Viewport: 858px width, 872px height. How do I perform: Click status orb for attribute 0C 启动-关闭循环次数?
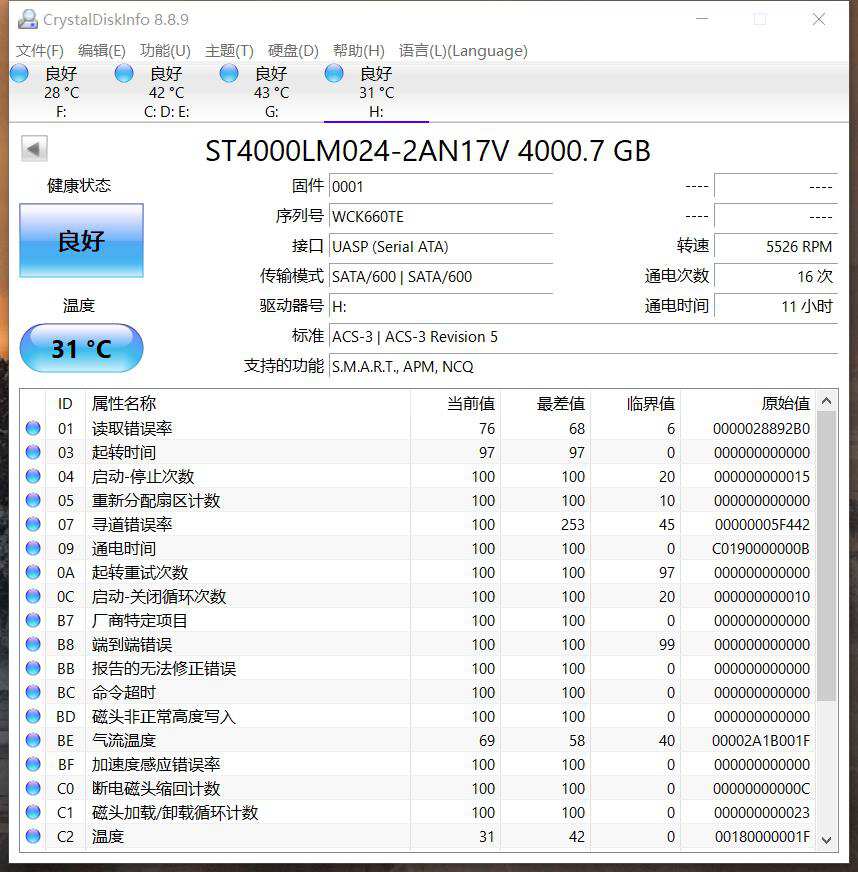33,596
